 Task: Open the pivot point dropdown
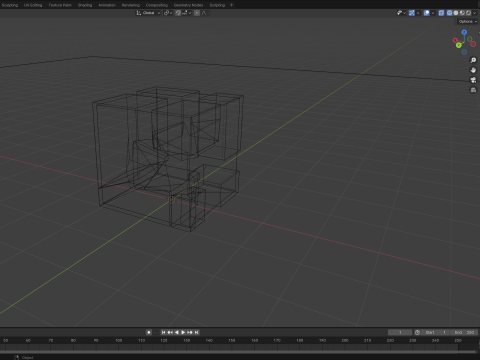pyautogui.click(x=168, y=13)
